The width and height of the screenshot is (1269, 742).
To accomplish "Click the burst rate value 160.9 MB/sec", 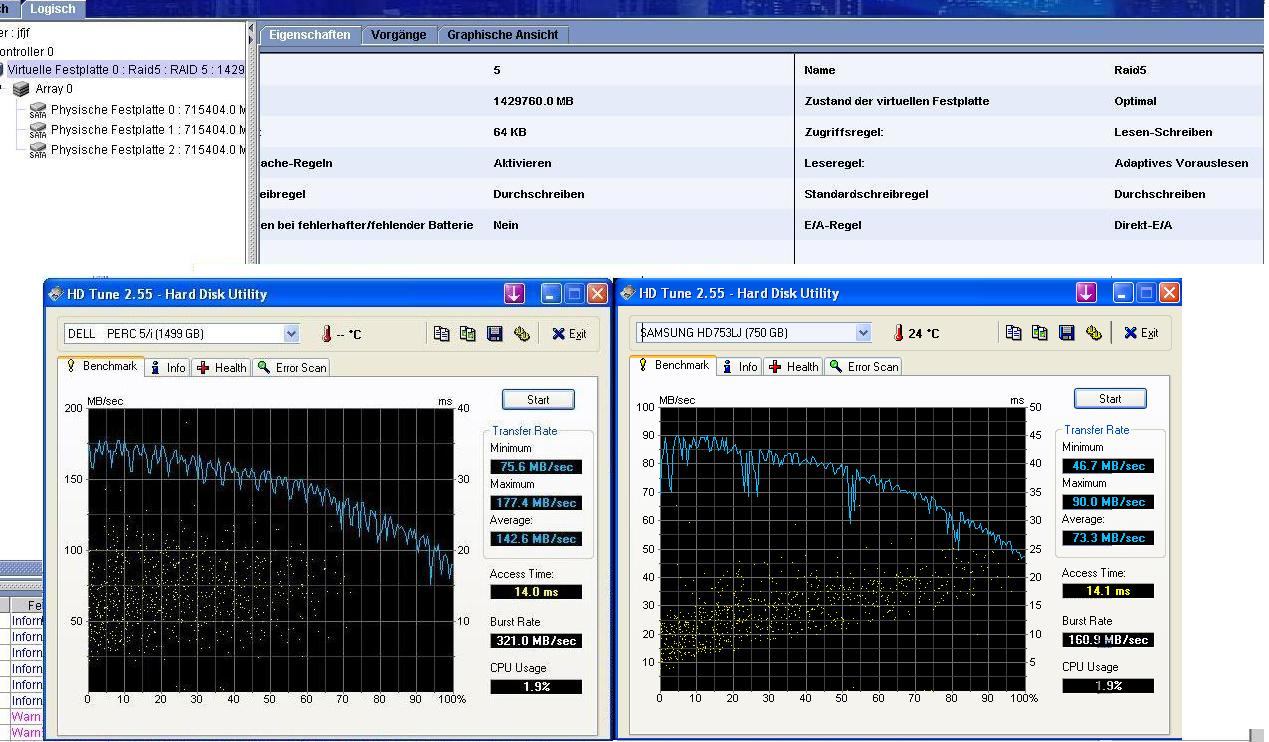I will (1108, 640).
